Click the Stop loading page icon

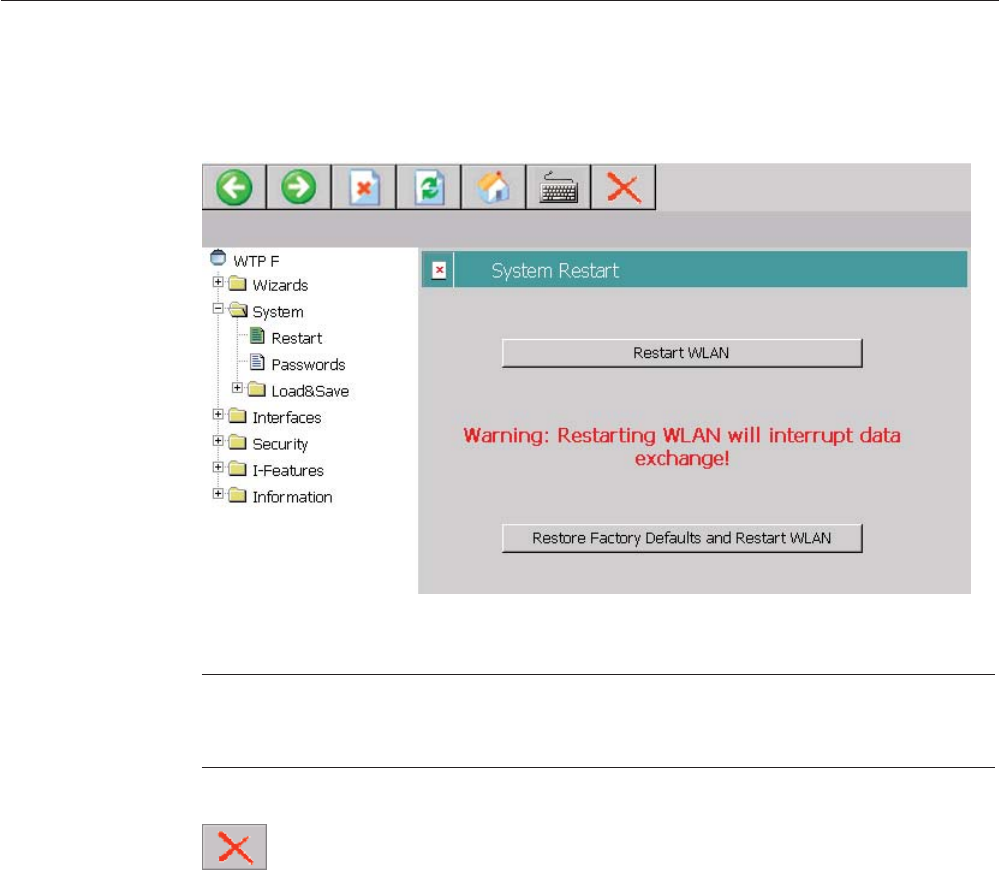click(364, 187)
